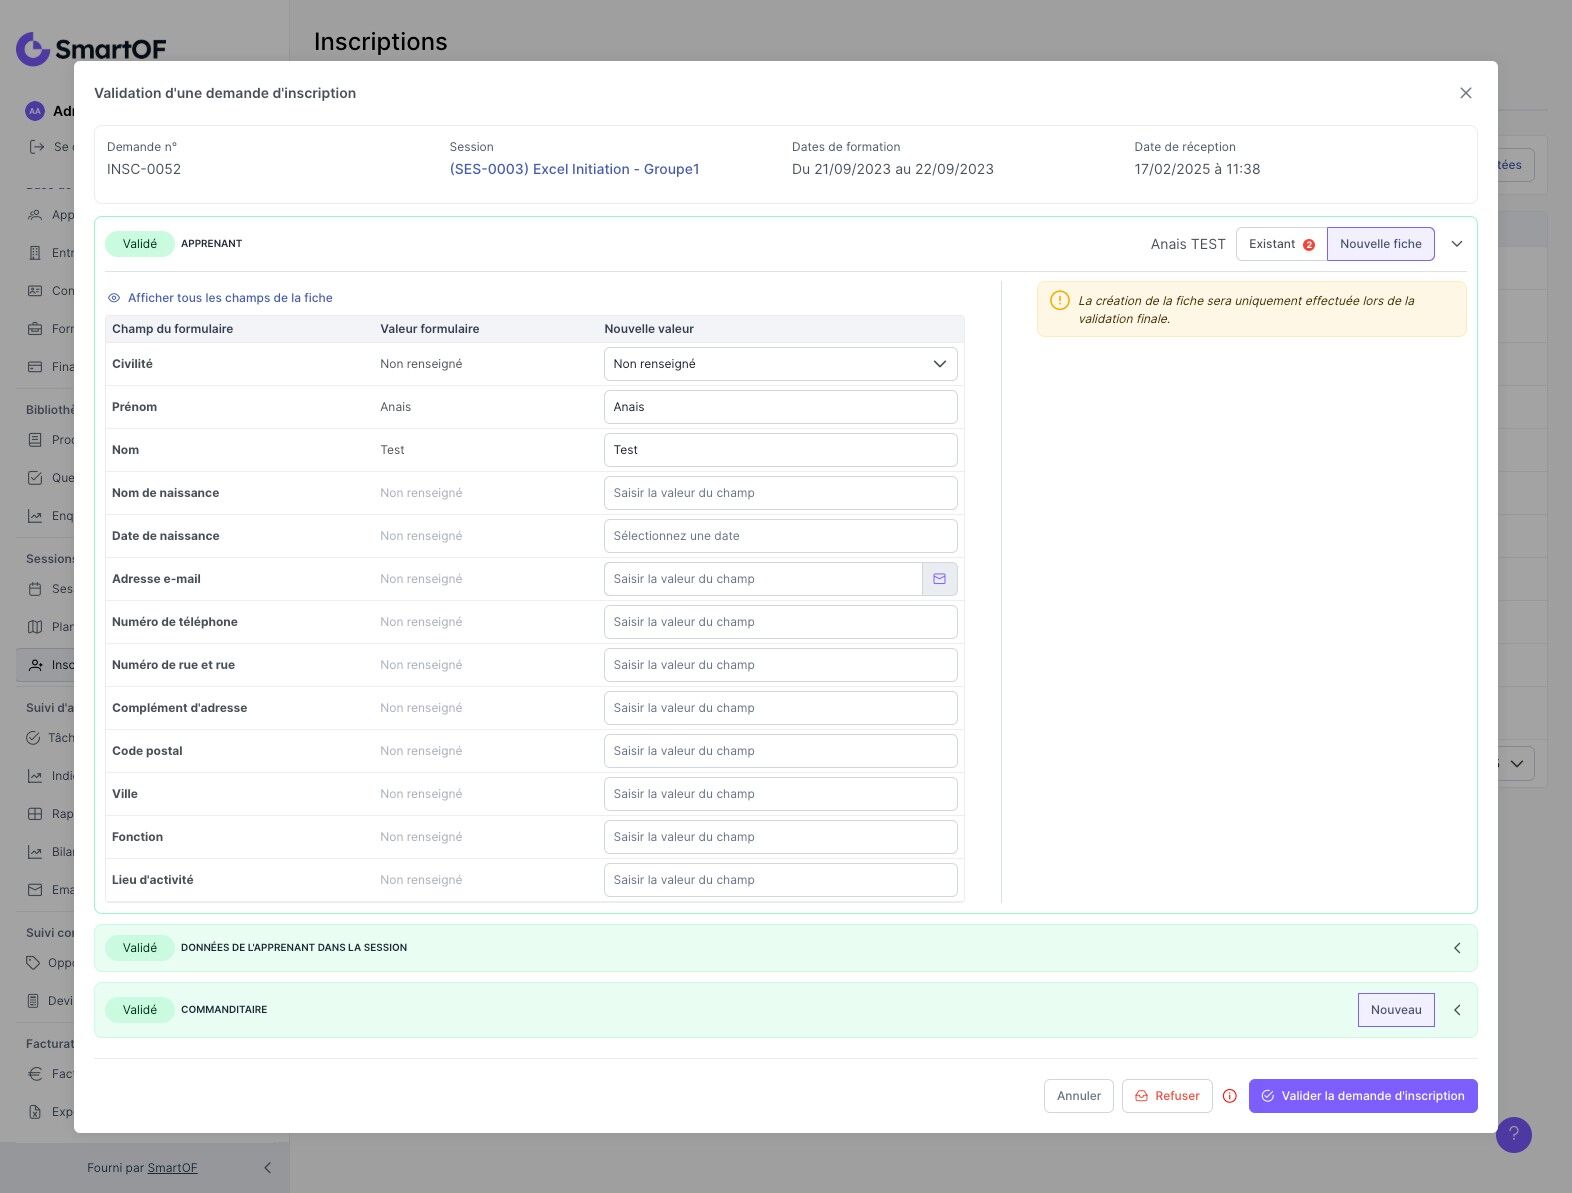Collapse sidebar with the chevron near SmartOF footer

pyautogui.click(x=267, y=1168)
